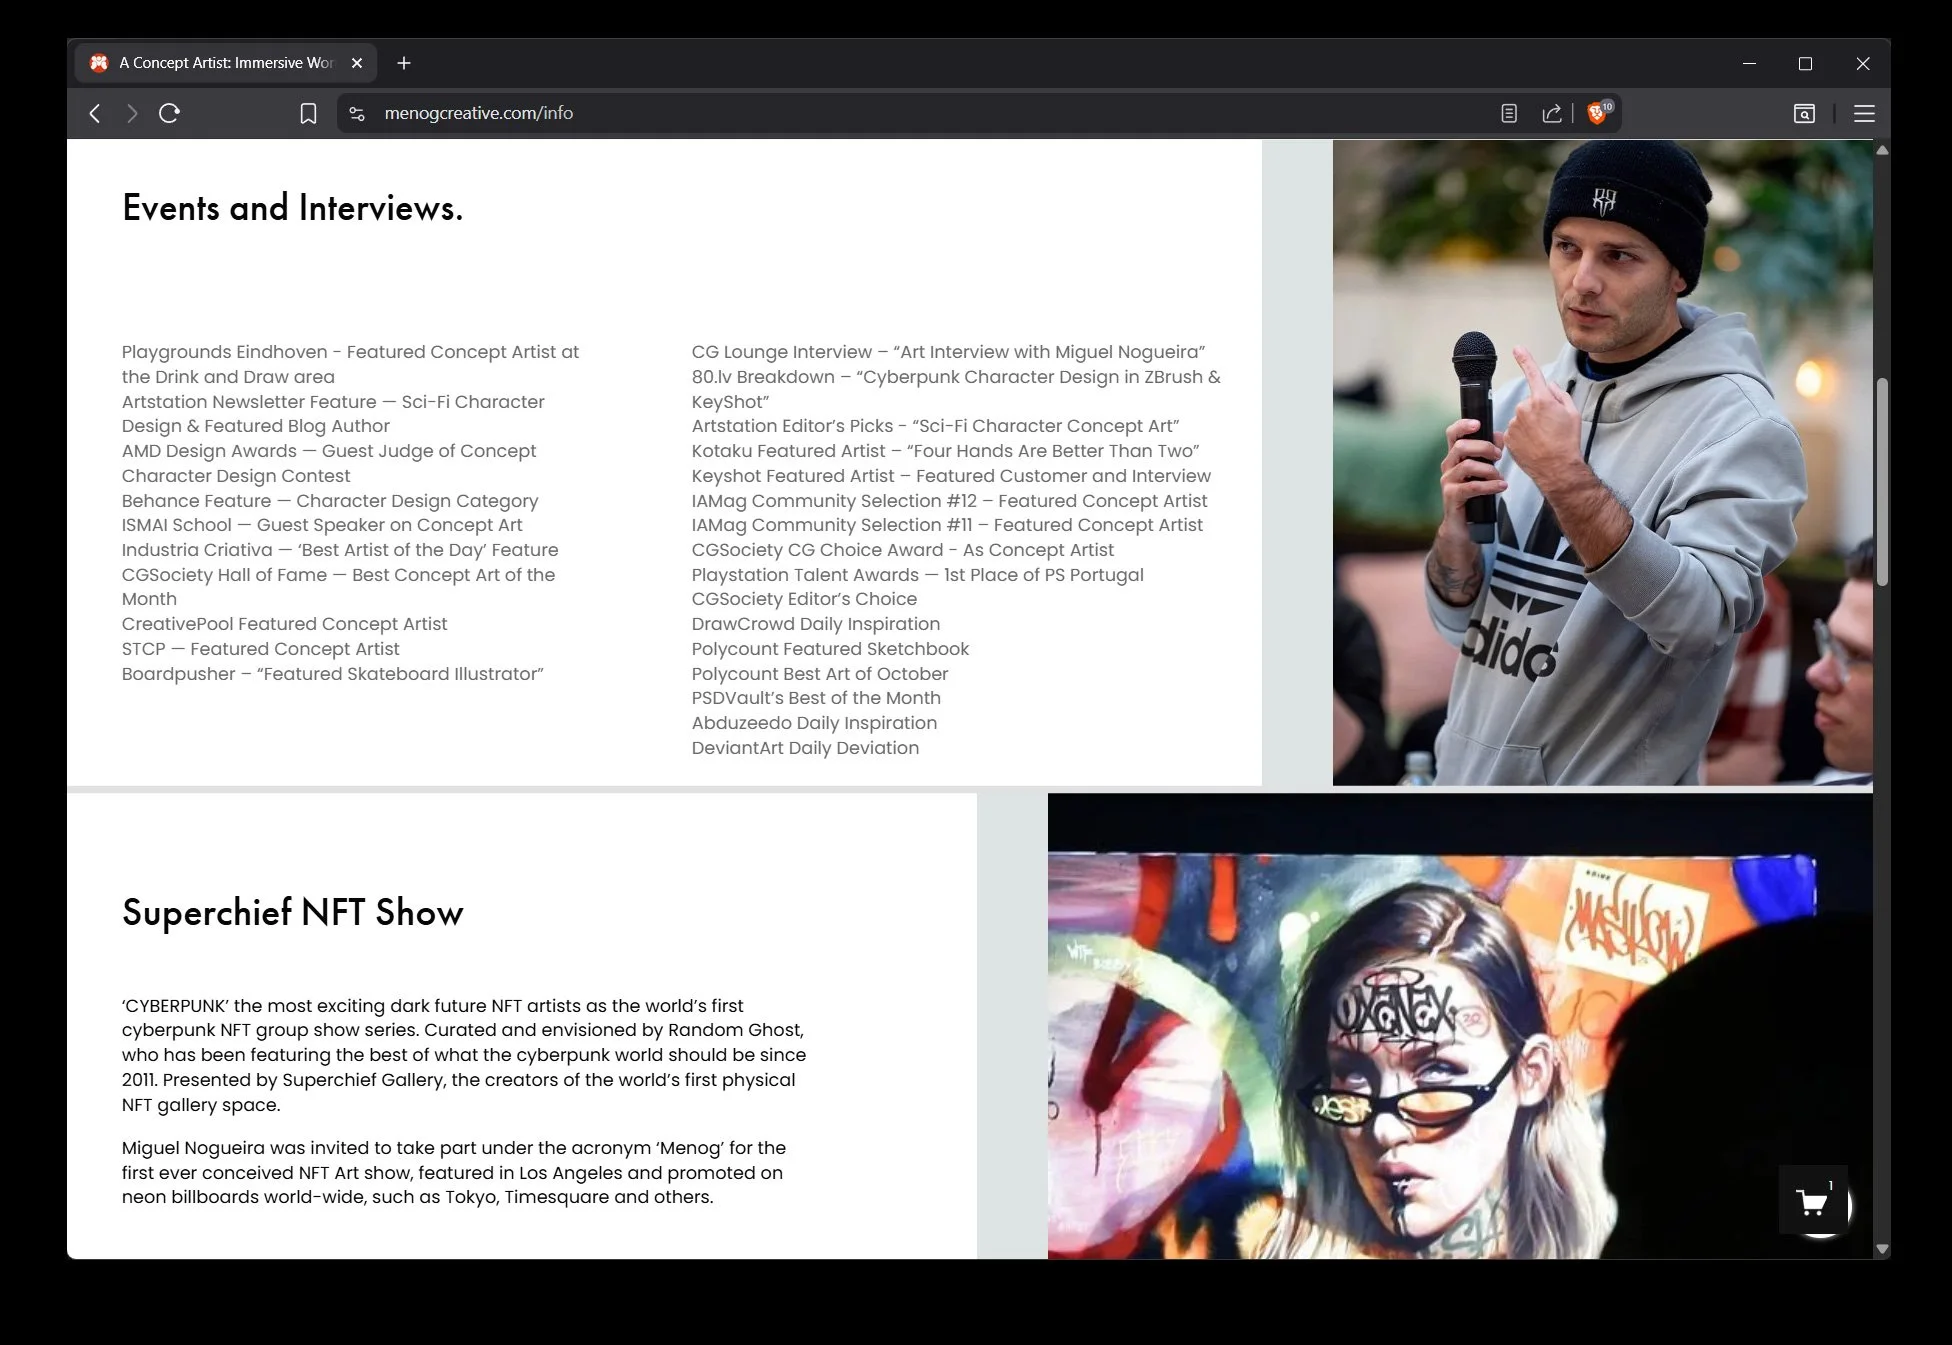
Task: Open Brave Shields lion icon
Action: click(x=1598, y=113)
